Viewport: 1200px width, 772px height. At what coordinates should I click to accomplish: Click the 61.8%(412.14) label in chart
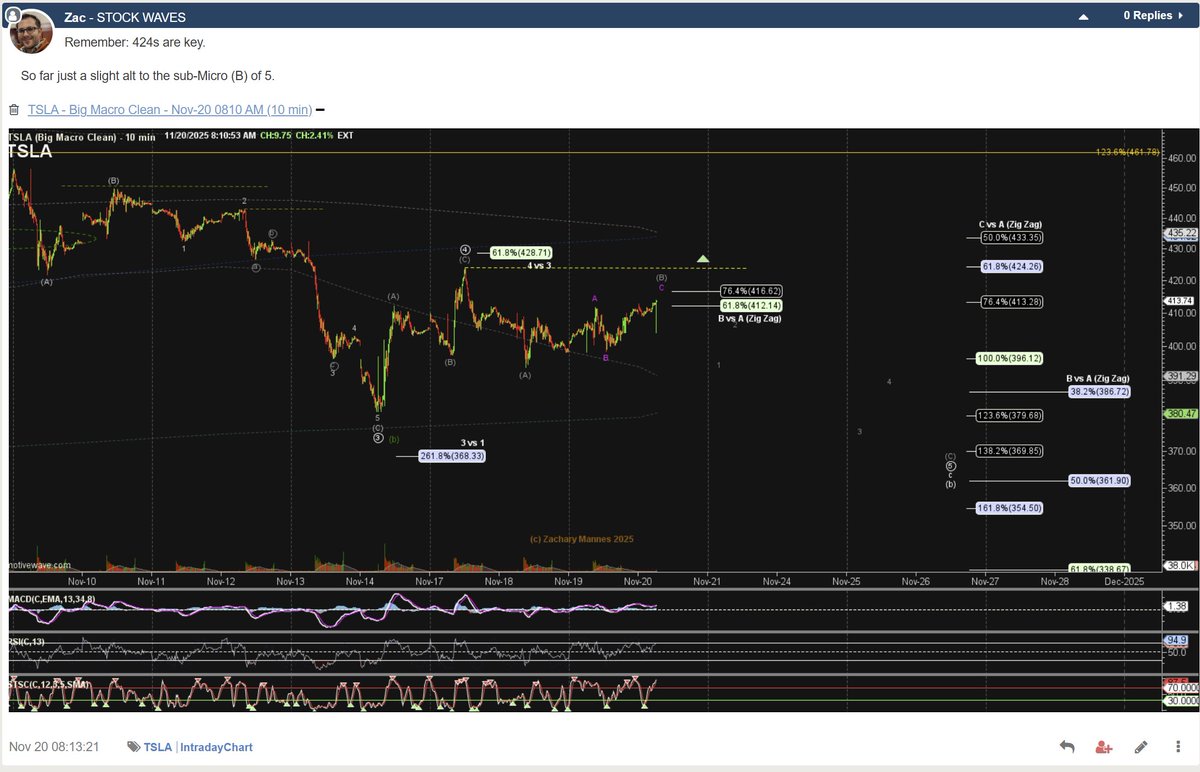point(751,305)
